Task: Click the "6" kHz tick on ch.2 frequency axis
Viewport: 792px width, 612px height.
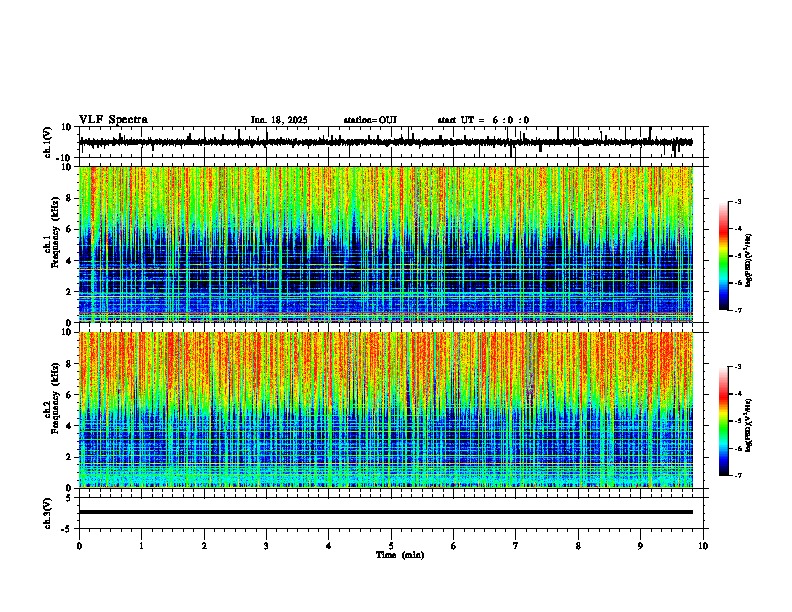Action: pyautogui.click(x=70, y=394)
